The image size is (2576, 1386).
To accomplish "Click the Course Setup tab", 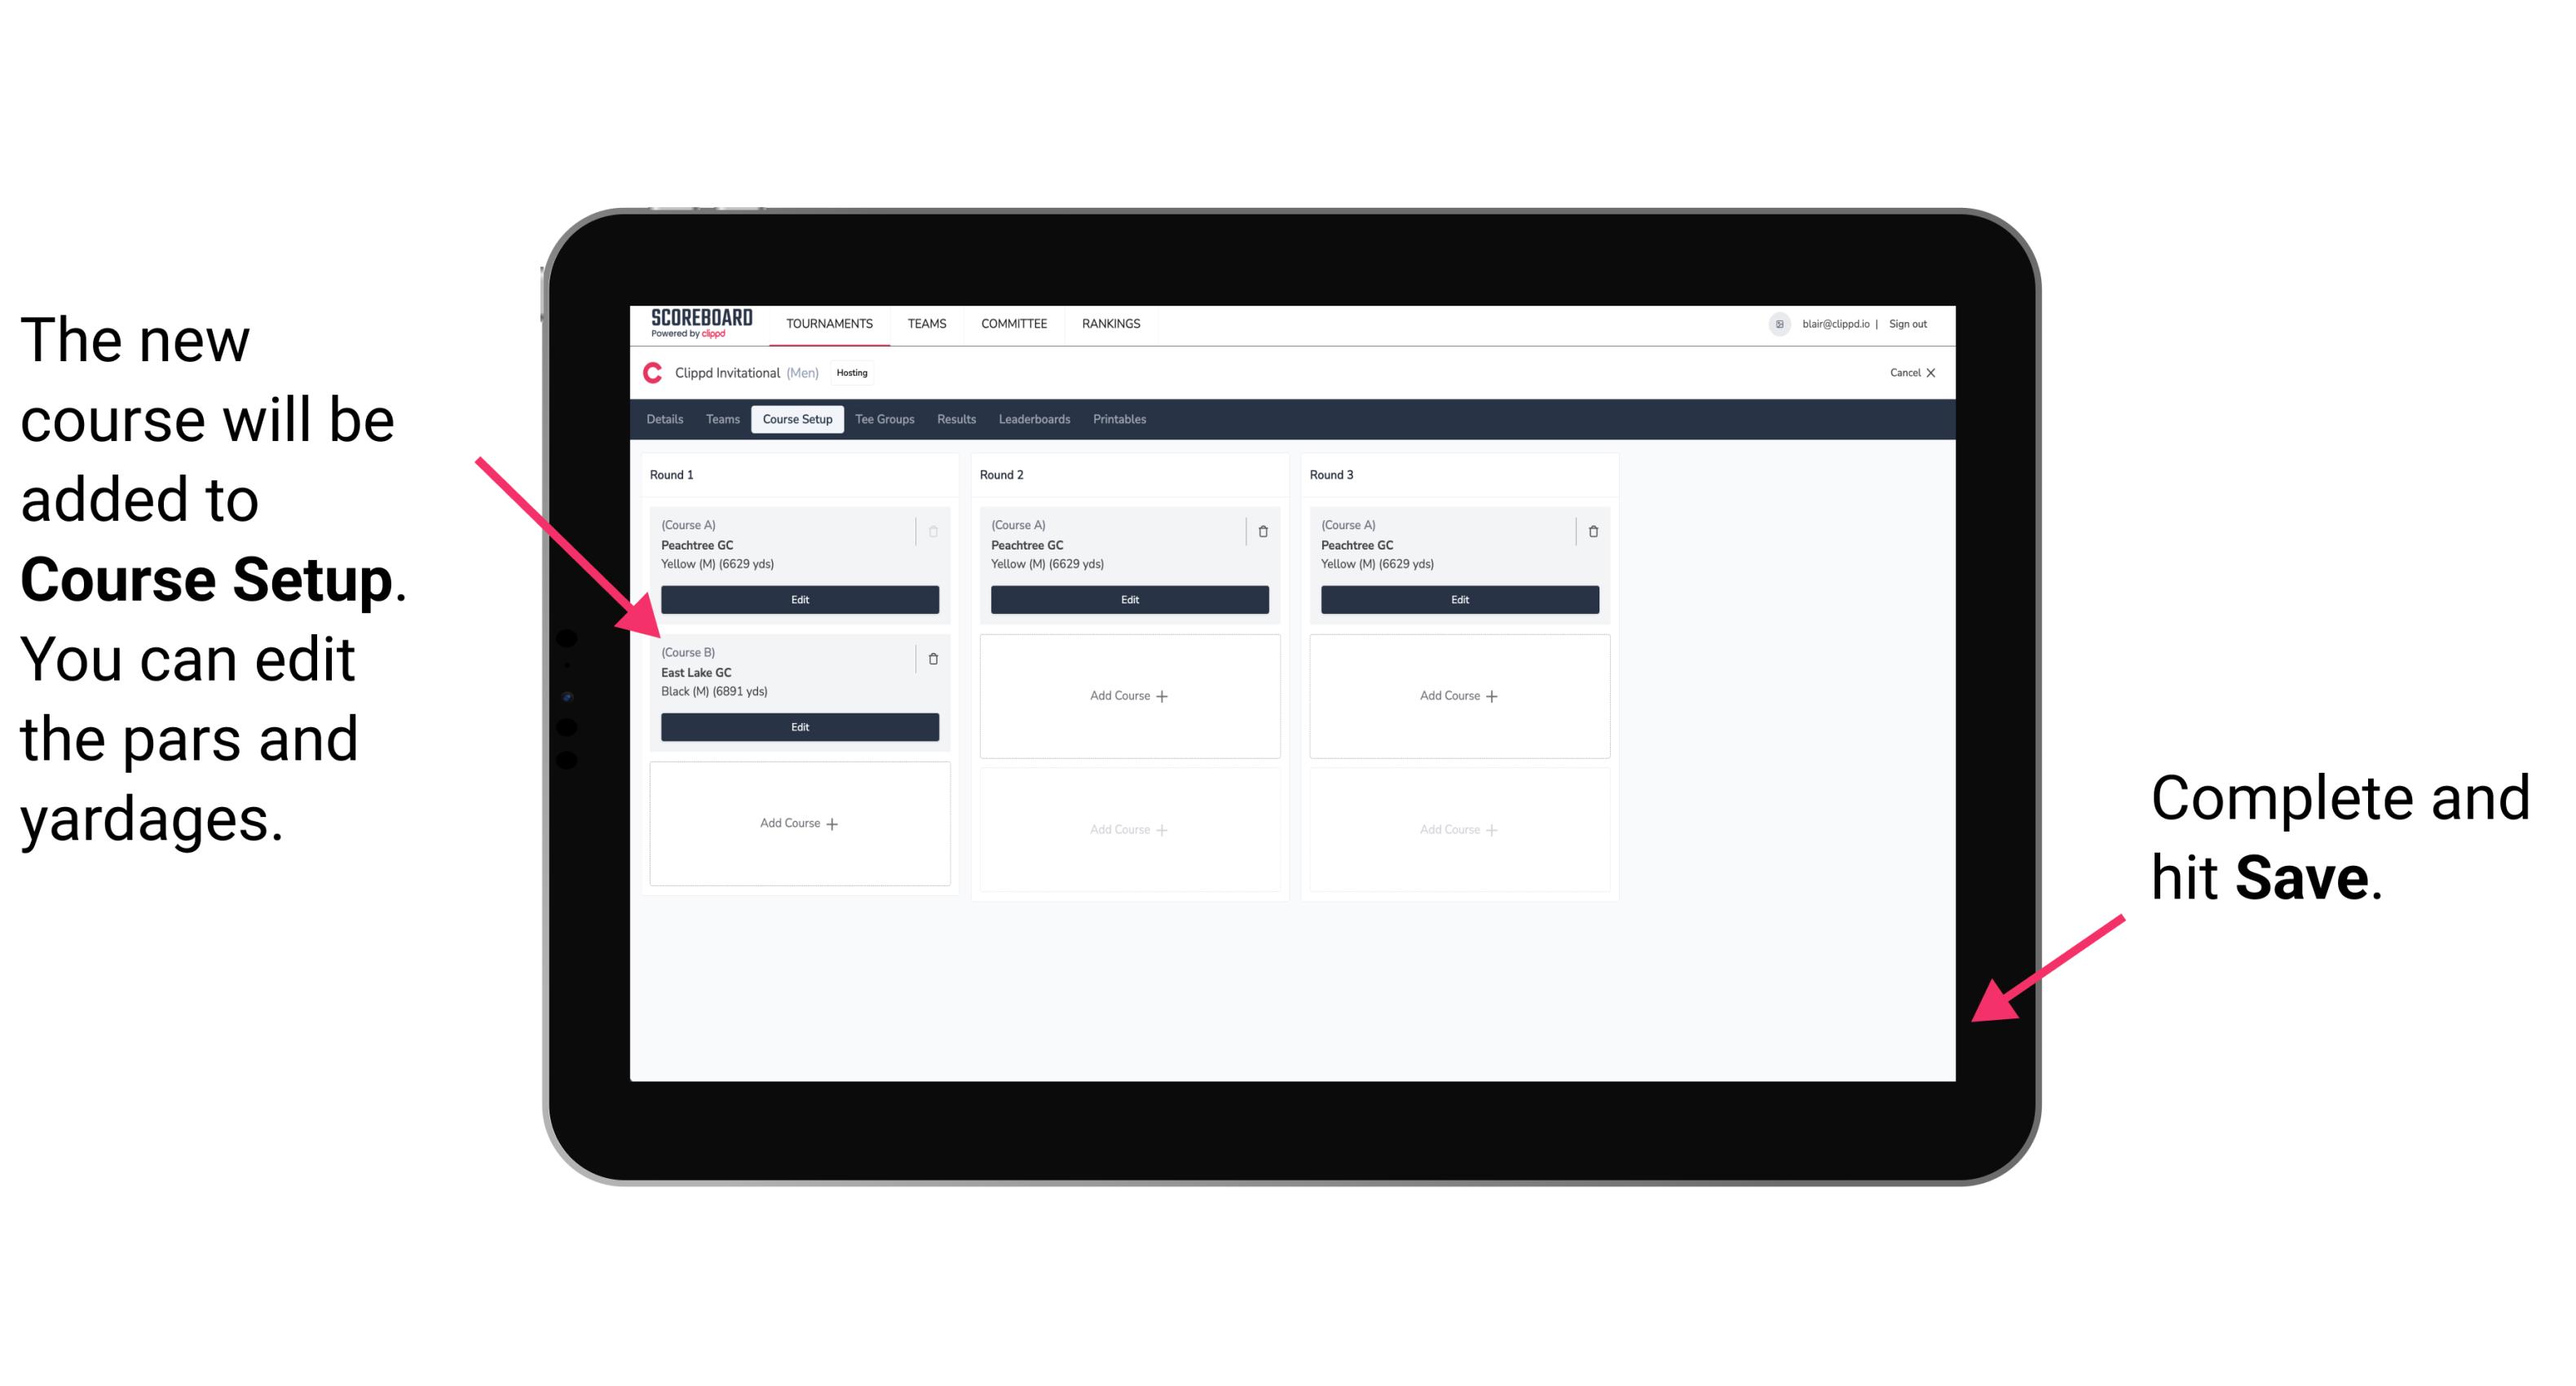I will click(798, 418).
